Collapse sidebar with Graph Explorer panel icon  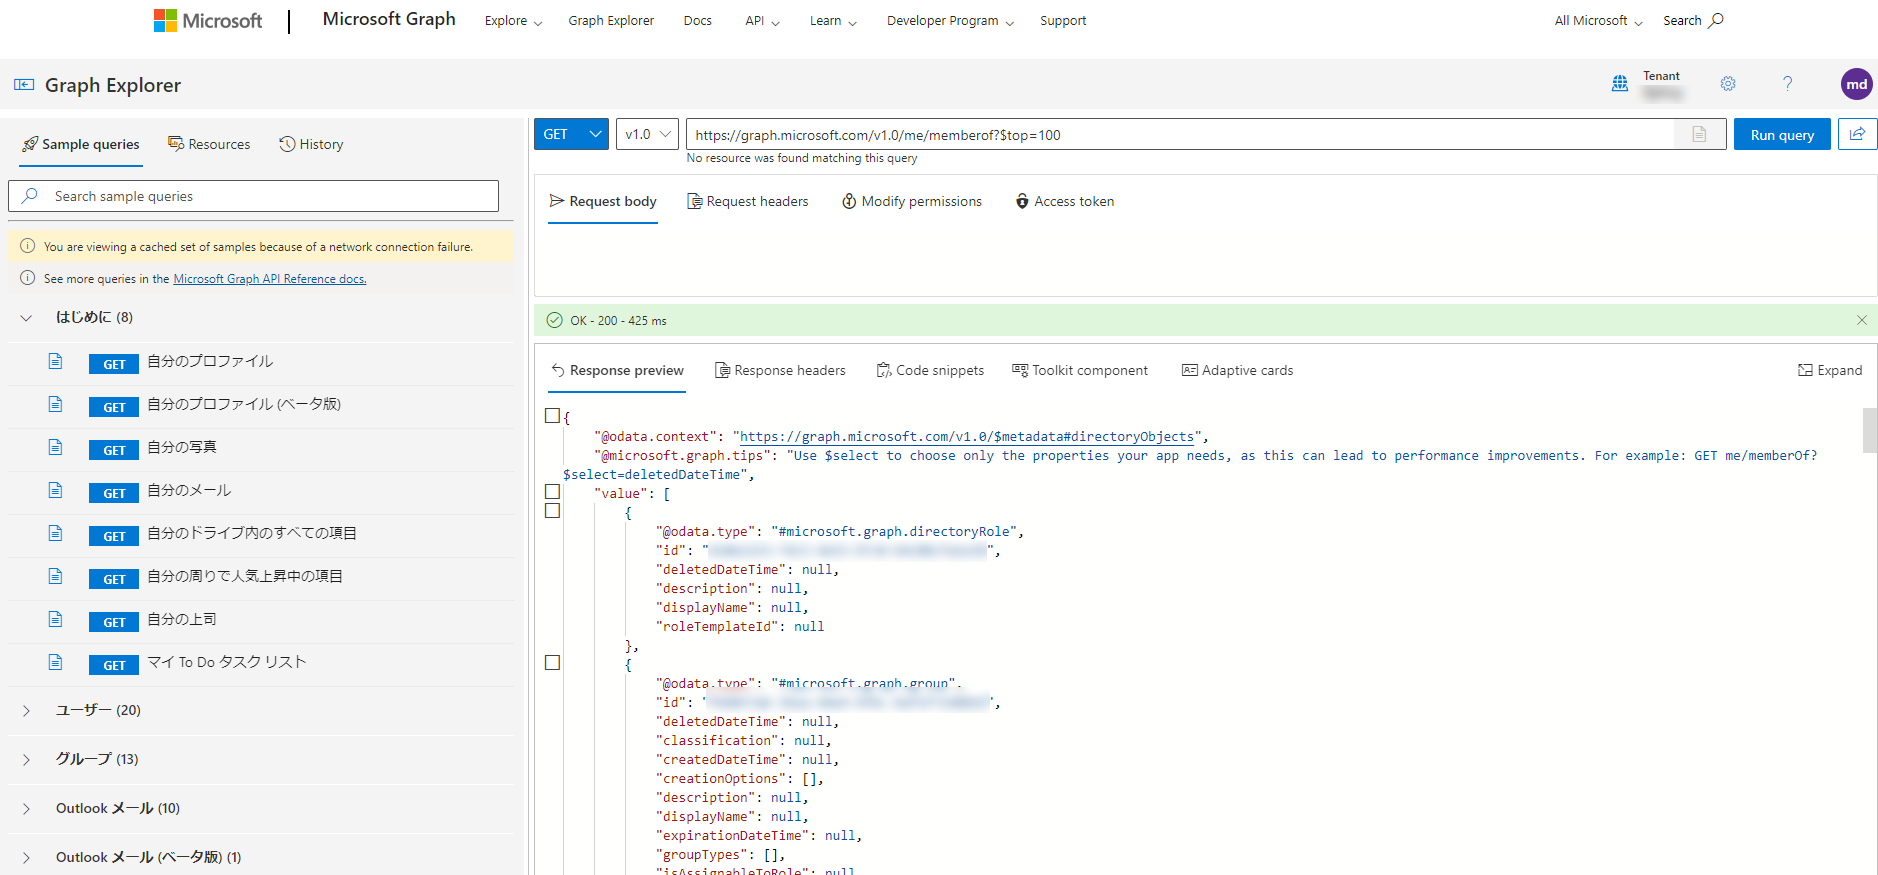[24, 85]
